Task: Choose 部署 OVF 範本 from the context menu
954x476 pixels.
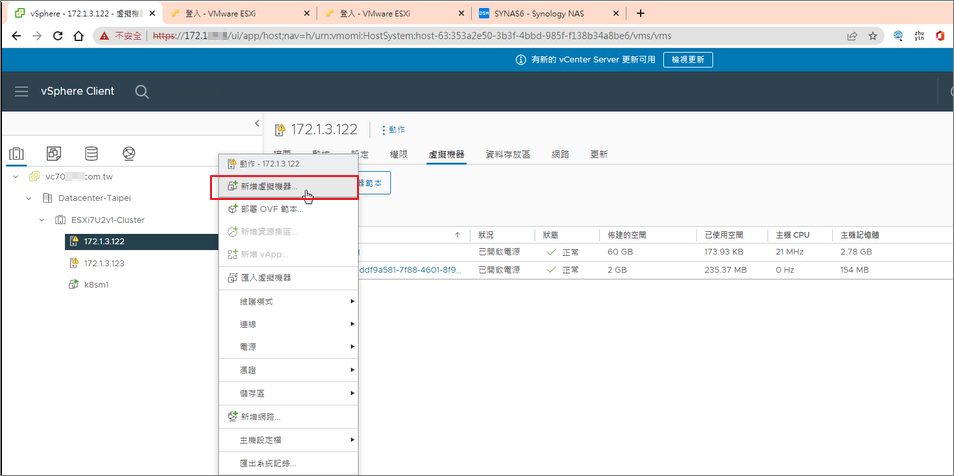Action: pyautogui.click(x=288, y=209)
